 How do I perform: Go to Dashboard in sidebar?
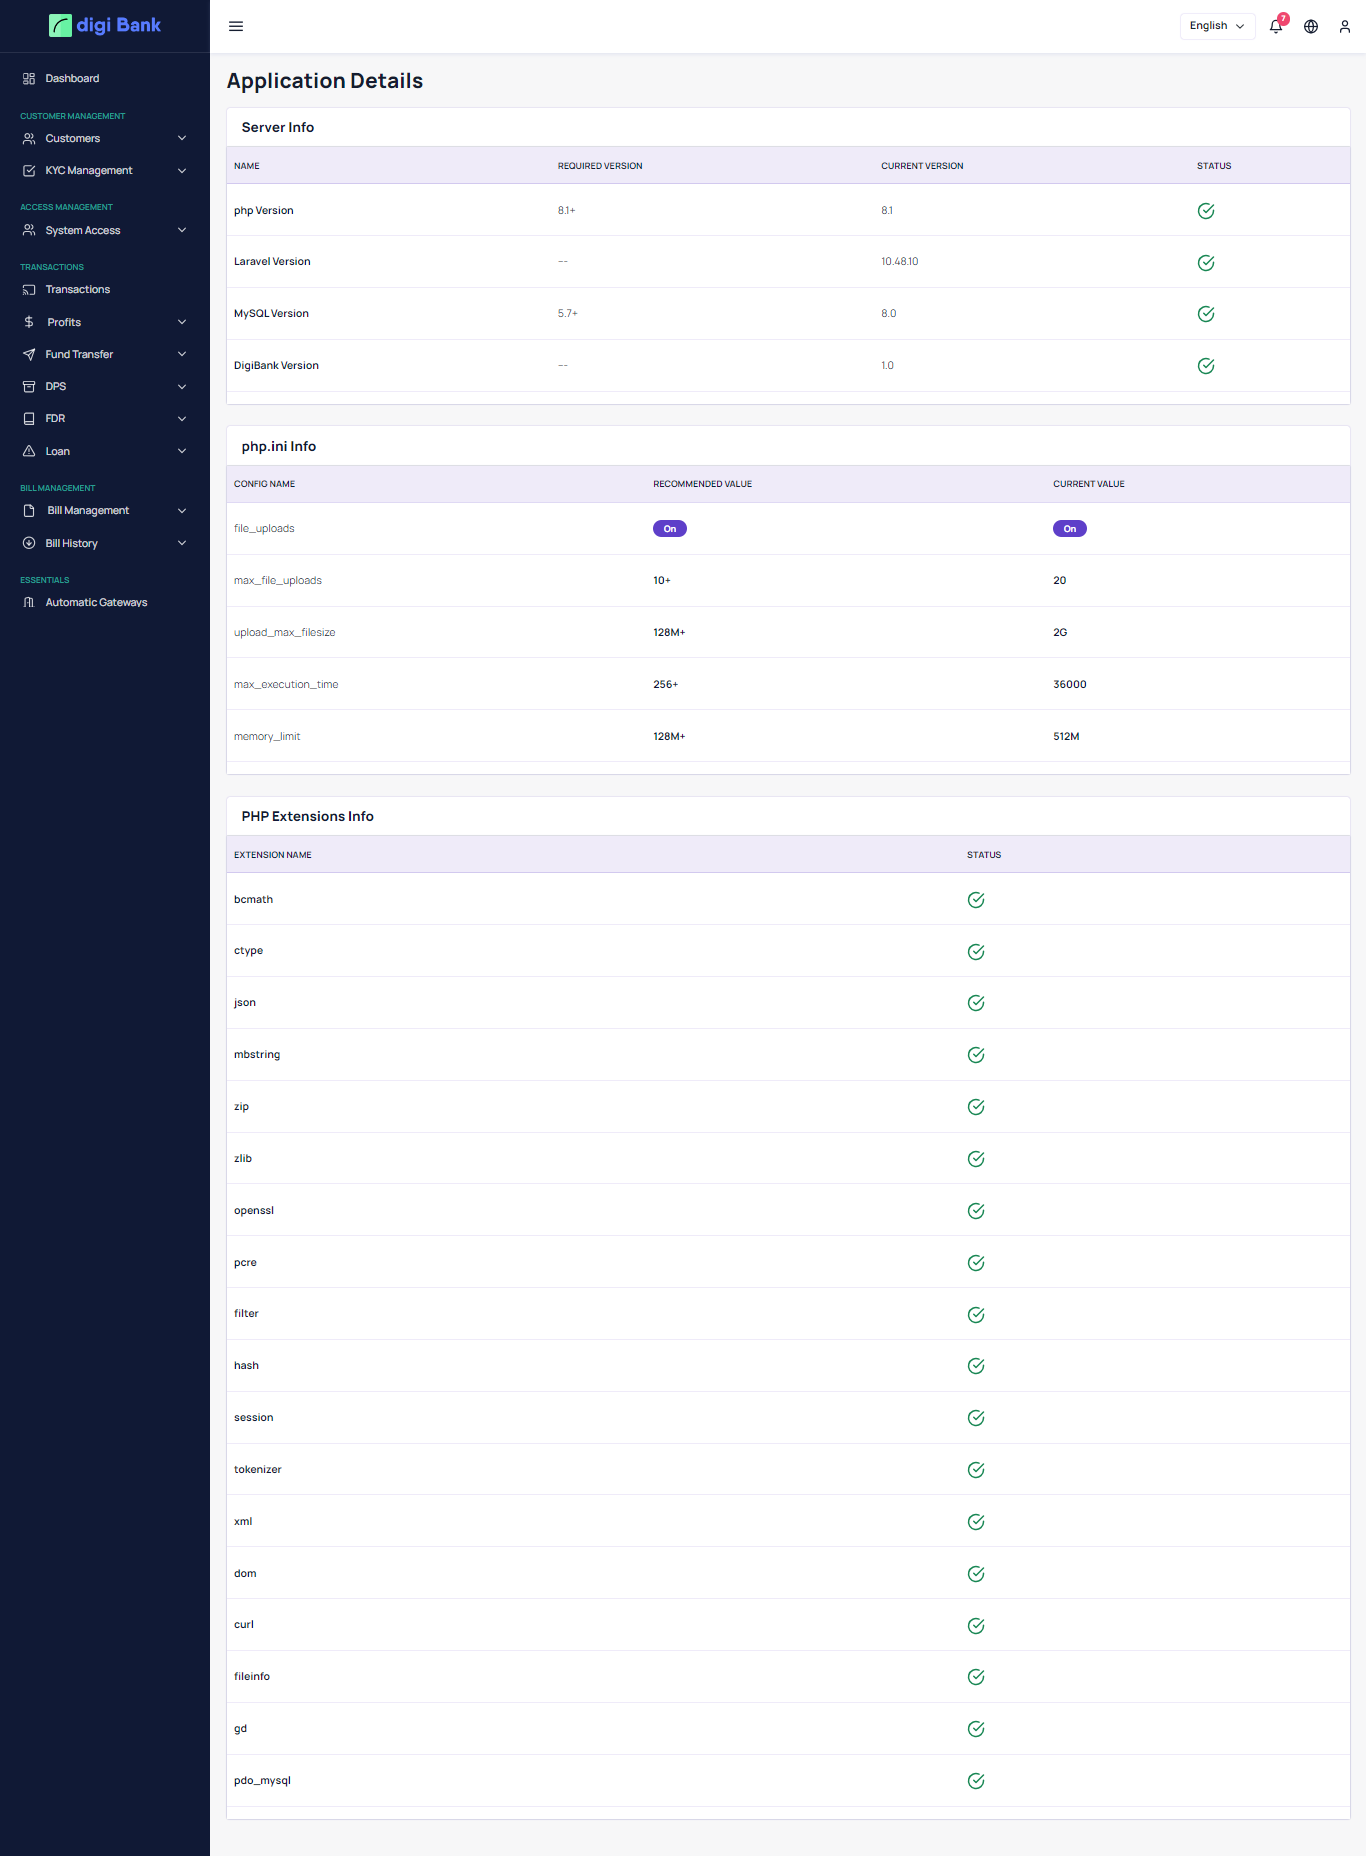tap(72, 78)
